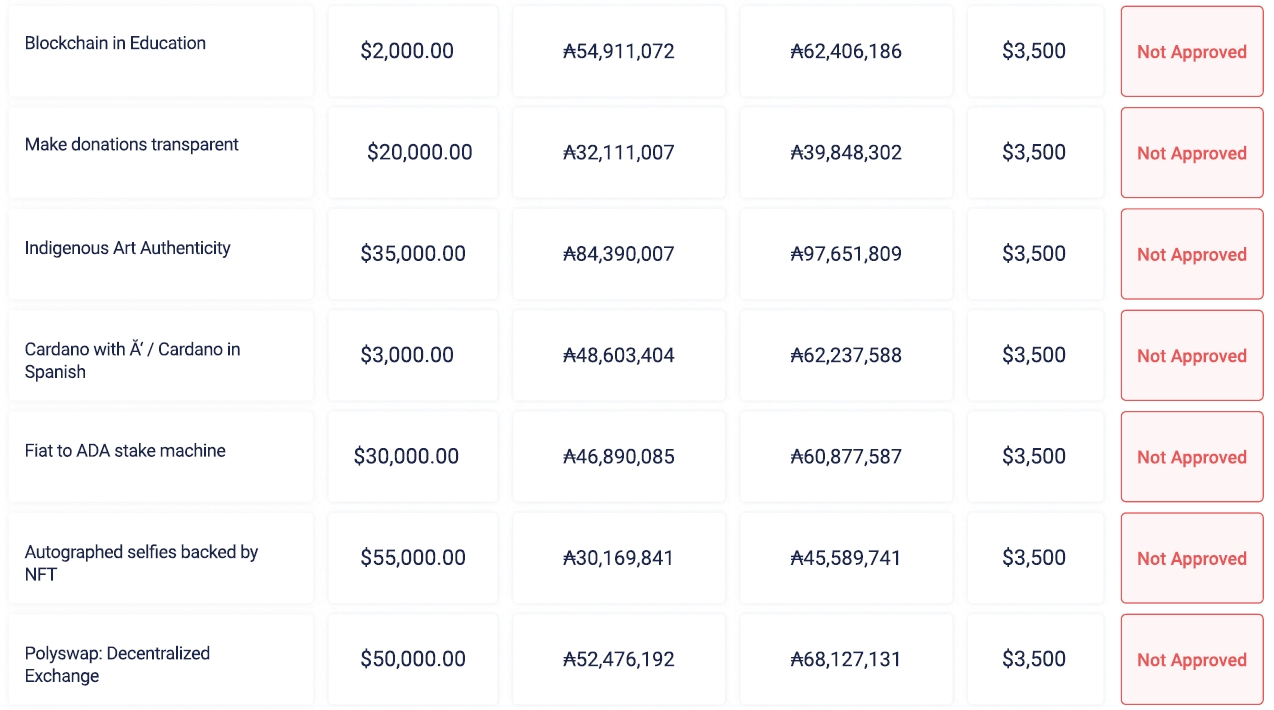Open the Blockchain in Education proposal
The width and height of the screenshot is (1274, 710).
[x=115, y=43]
